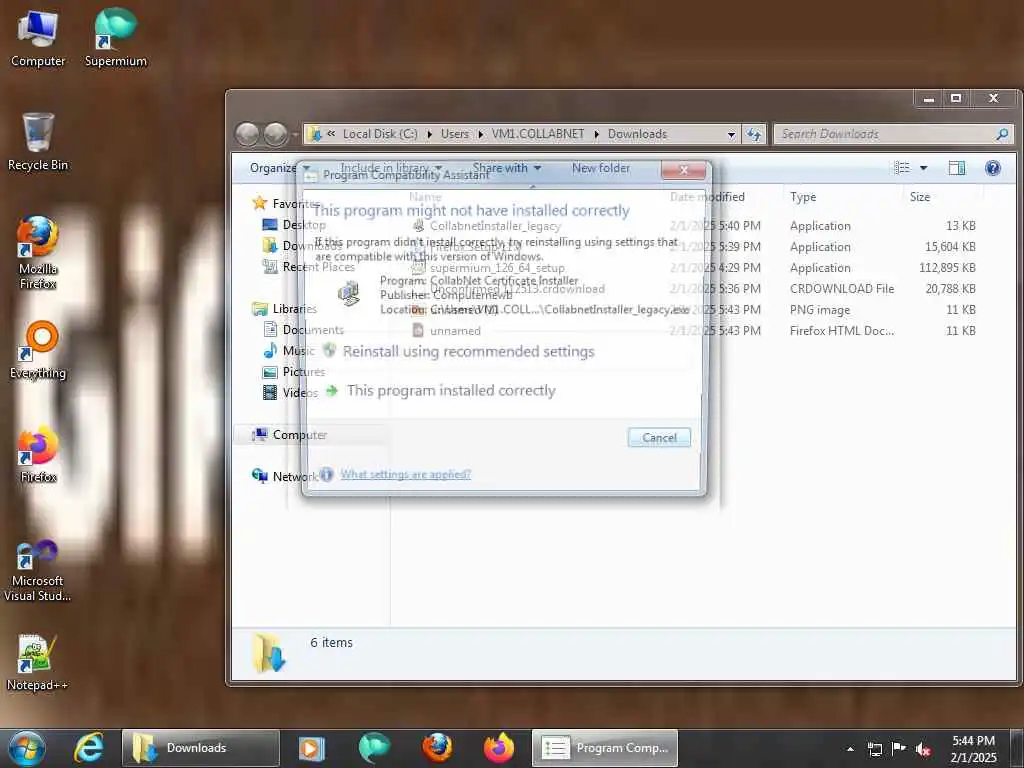This screenshot has width=1024, height=768.
Task: Select the Mozilla Firefox desktop shortcut
Action: [37, 253]
